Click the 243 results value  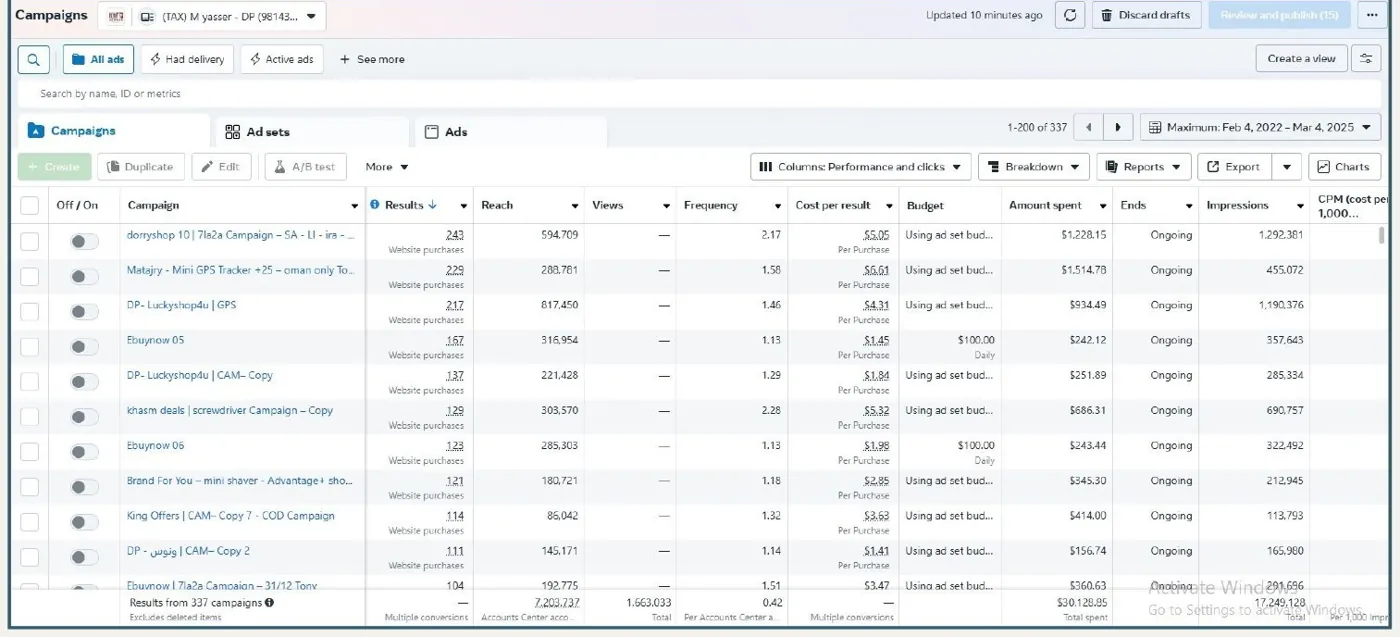point(455,235)
